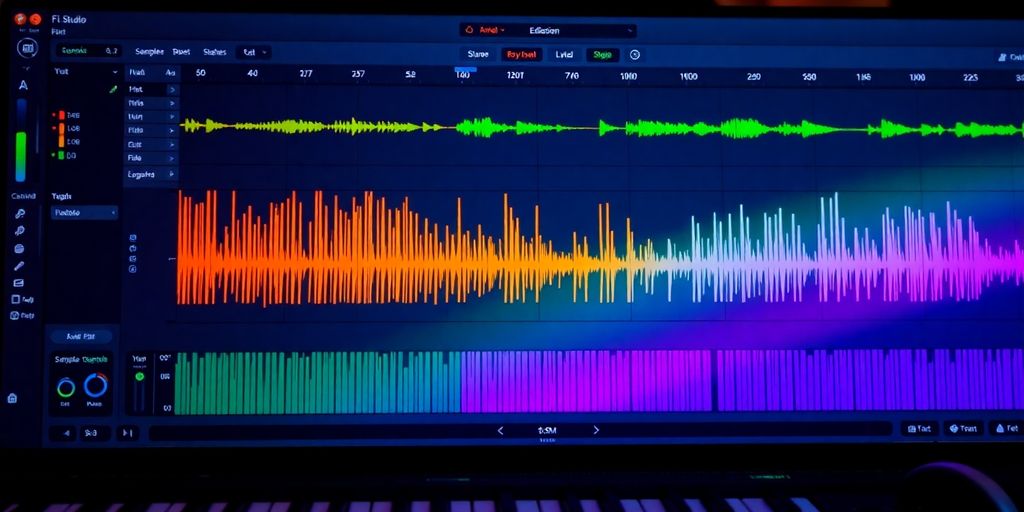Click the round grid icon below FL Studio title
This screenshot has width=1024, height=512.
point(27,48)
